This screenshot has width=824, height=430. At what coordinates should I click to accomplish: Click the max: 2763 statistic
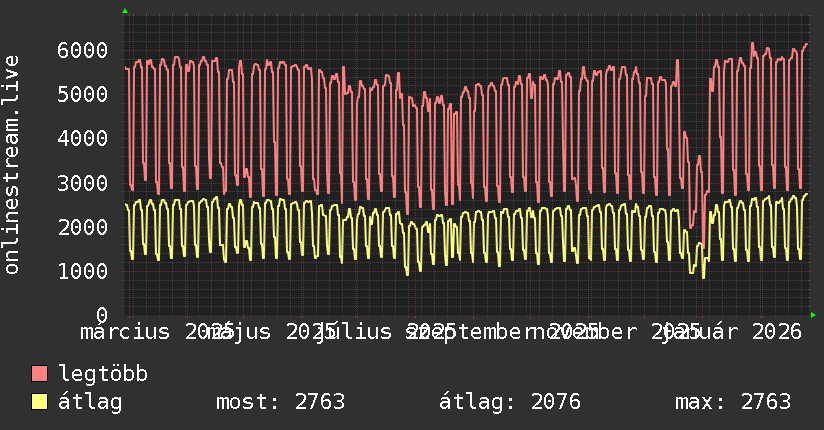[x=733, y=402]
